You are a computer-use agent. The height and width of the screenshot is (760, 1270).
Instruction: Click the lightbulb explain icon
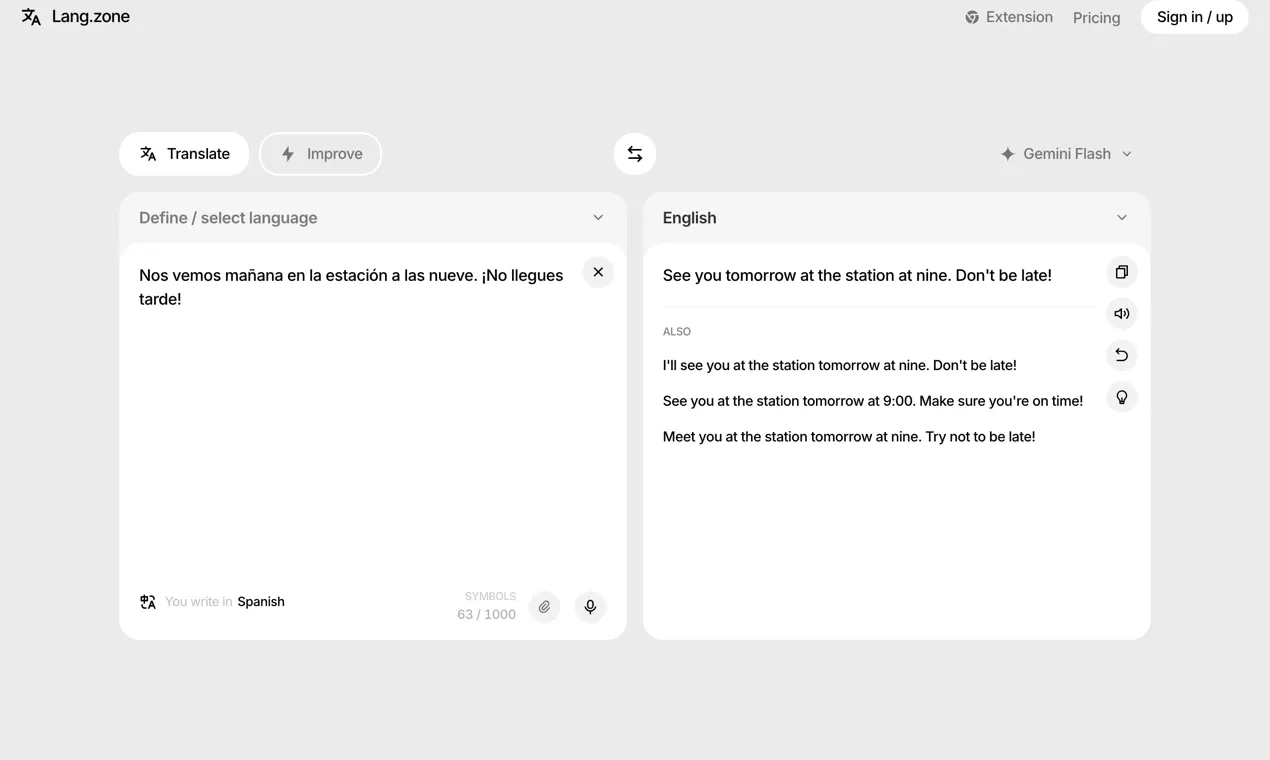point(1122,397)
